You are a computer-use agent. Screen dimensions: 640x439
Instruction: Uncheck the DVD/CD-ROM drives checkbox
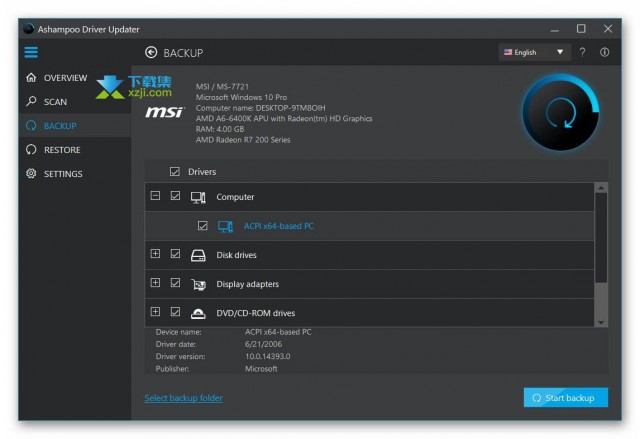[175, 312]
